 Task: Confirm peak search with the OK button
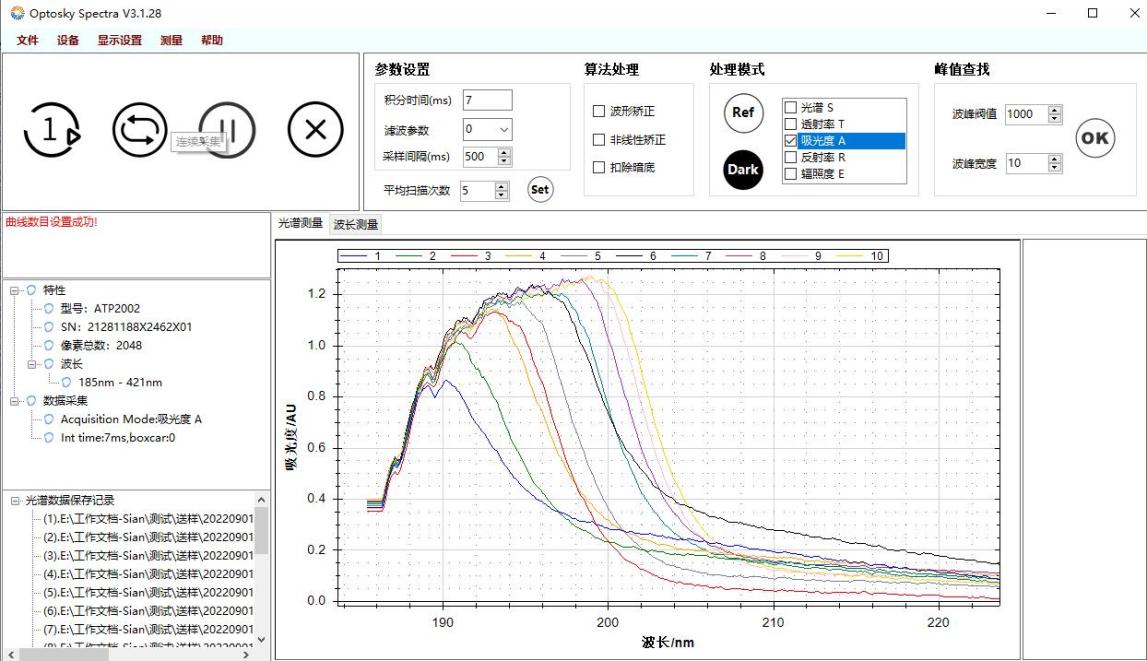[1095, 140]
